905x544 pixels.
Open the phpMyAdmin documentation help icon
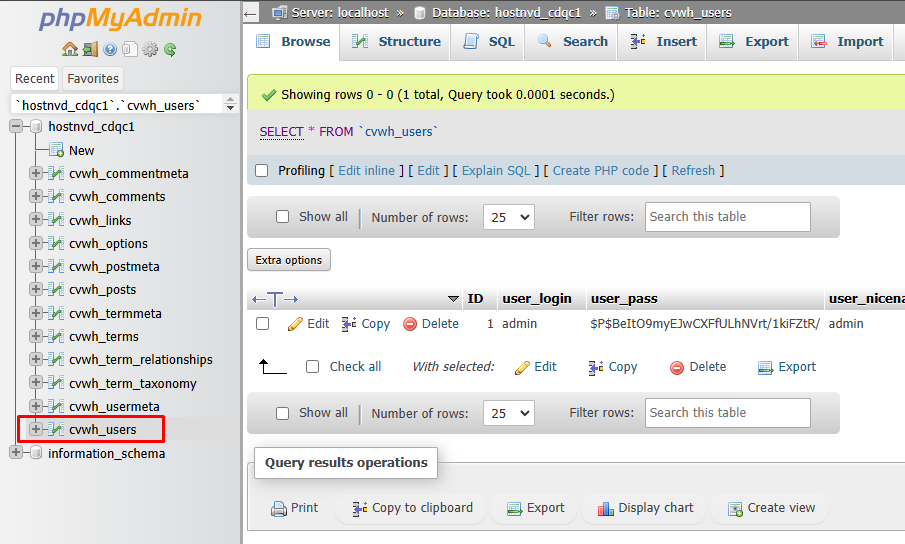[x=110, y=50]
